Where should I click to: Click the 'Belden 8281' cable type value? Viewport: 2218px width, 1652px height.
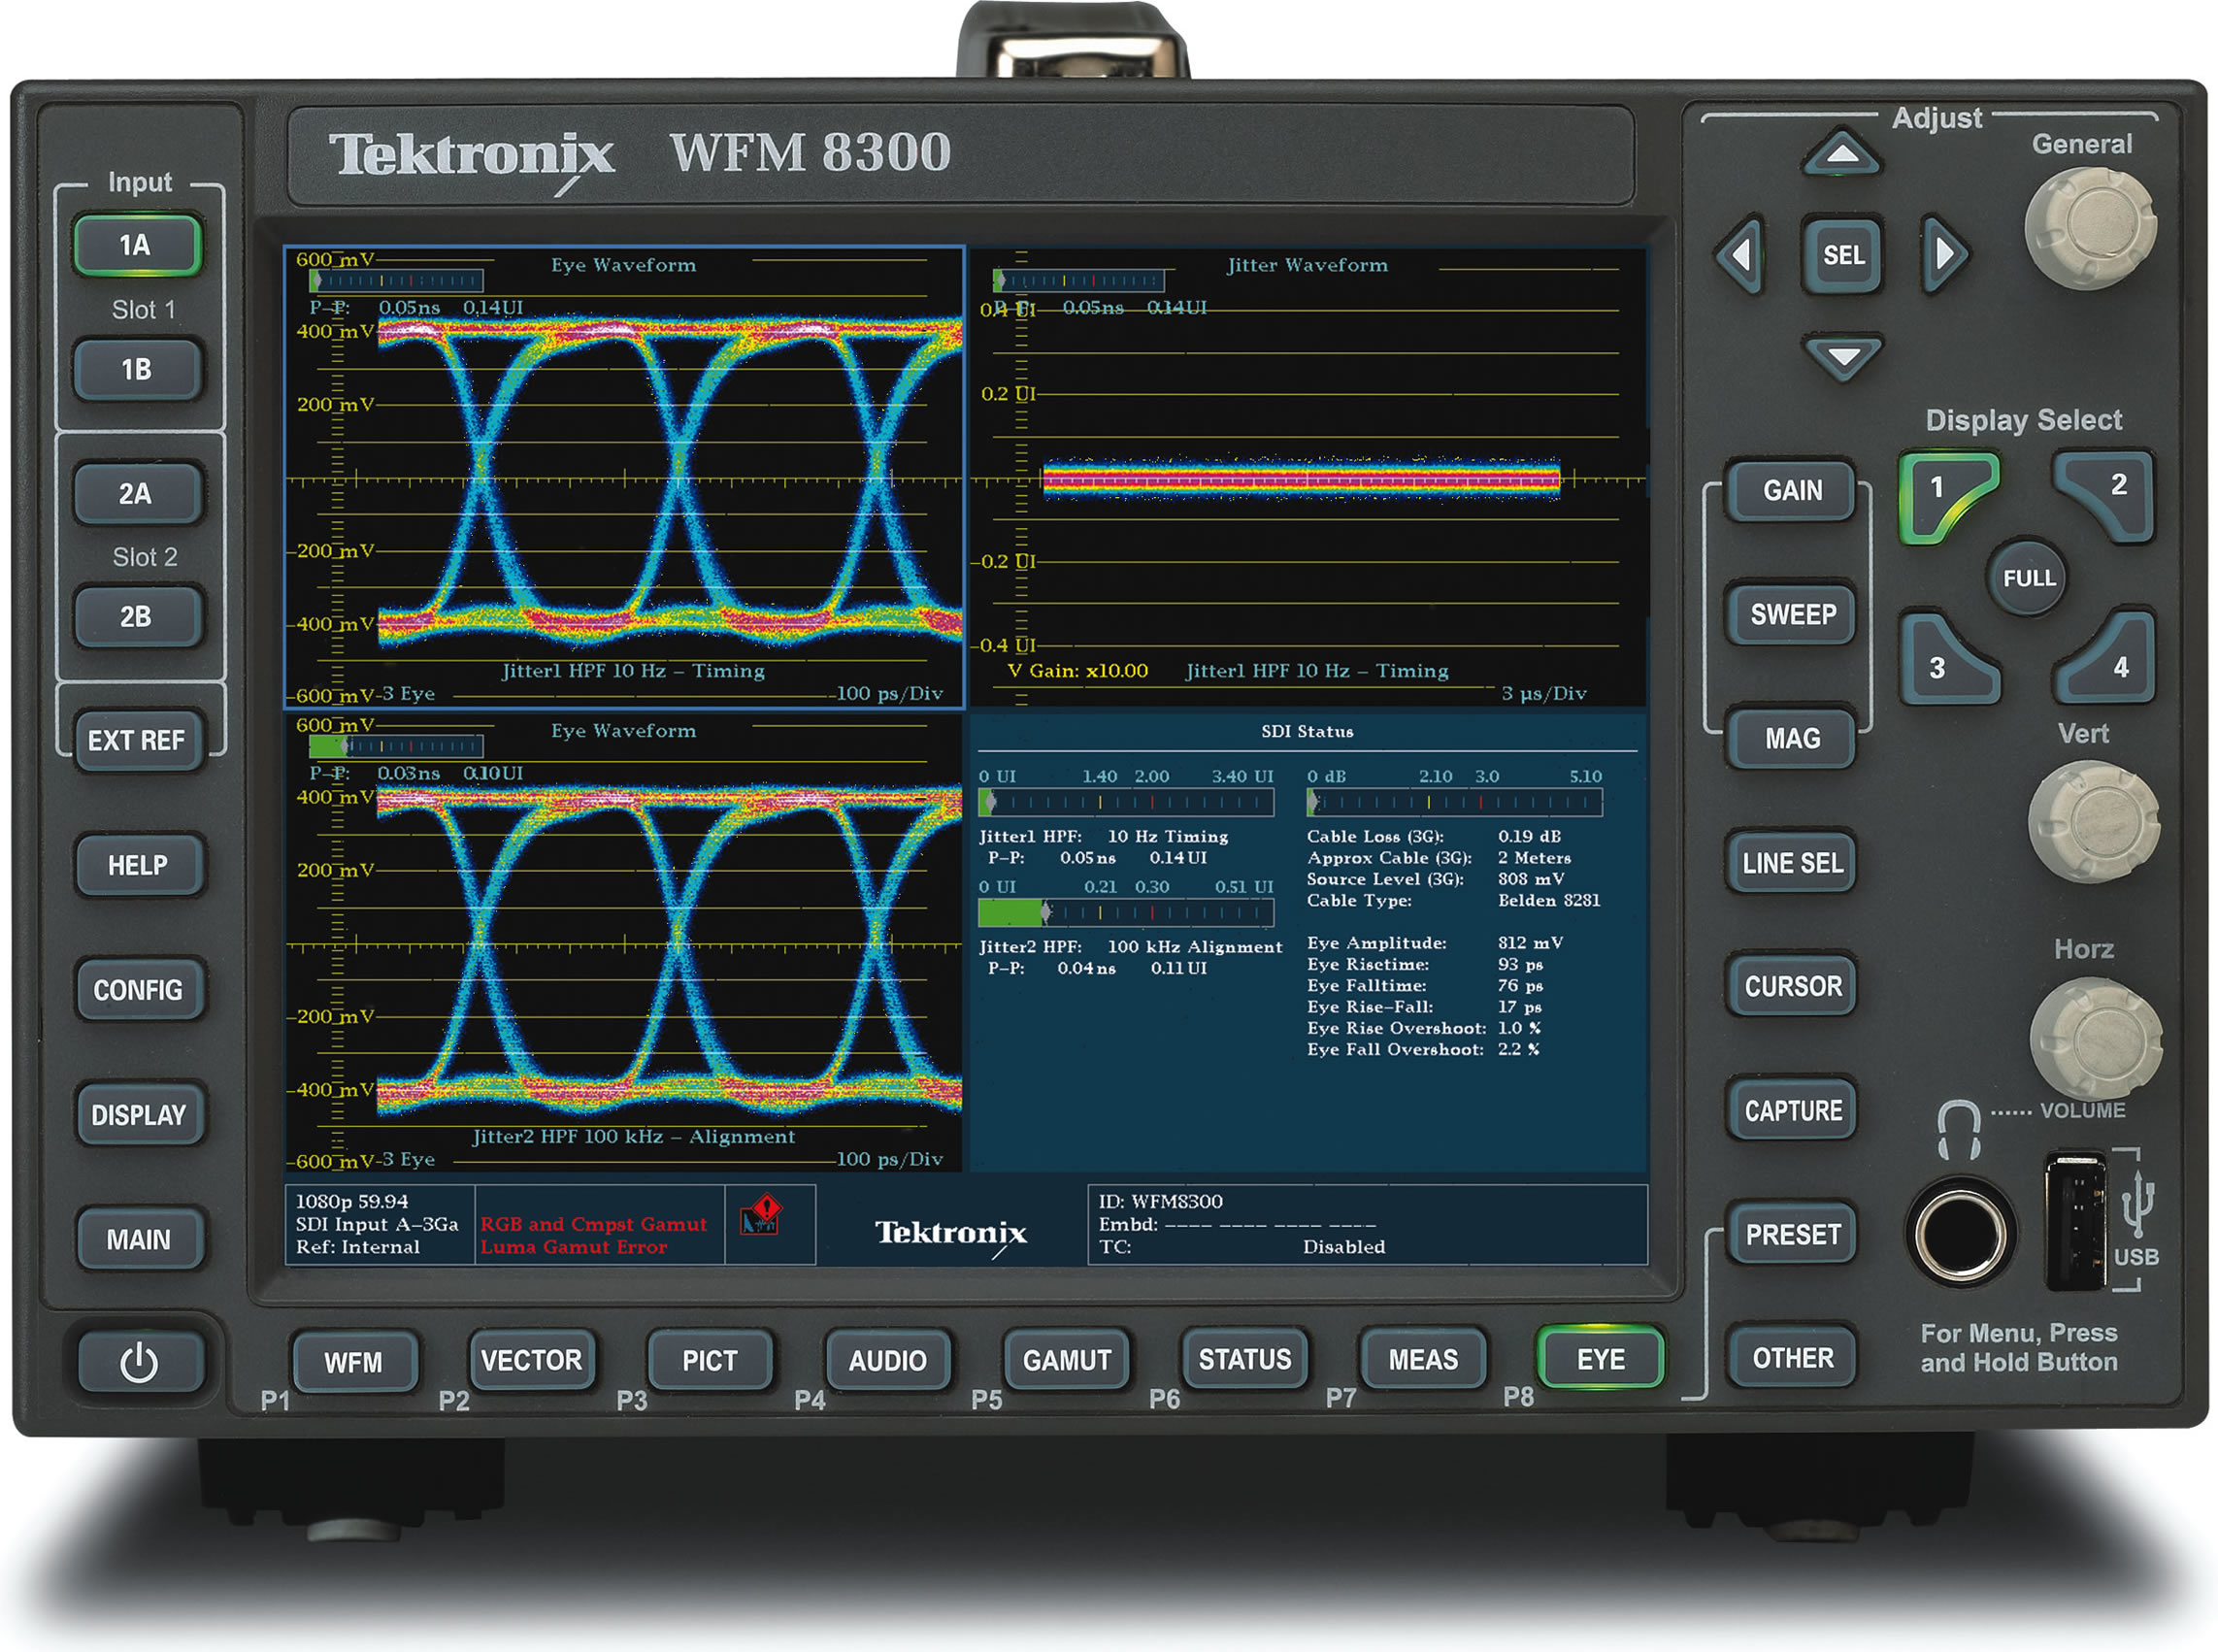[1549, 900]
